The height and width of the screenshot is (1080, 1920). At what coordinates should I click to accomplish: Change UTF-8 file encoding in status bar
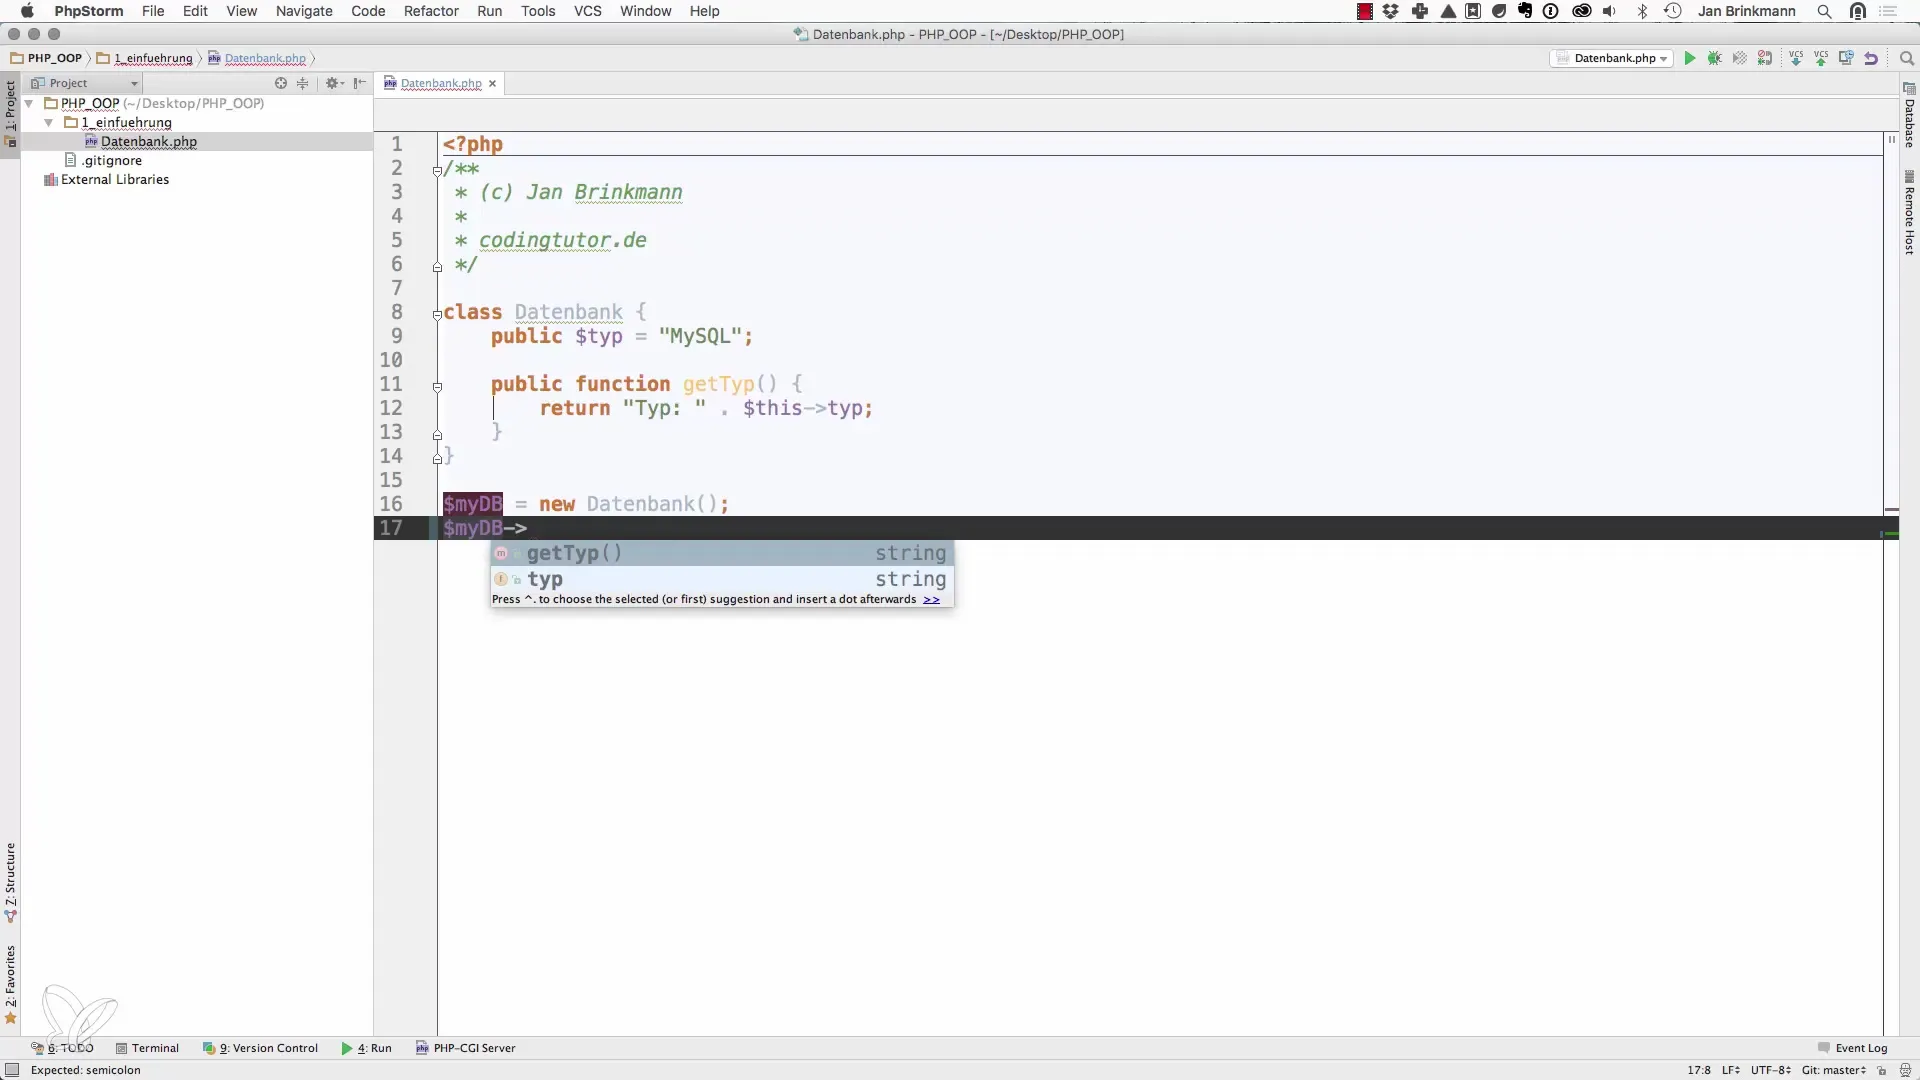tap(1771, 1070)
